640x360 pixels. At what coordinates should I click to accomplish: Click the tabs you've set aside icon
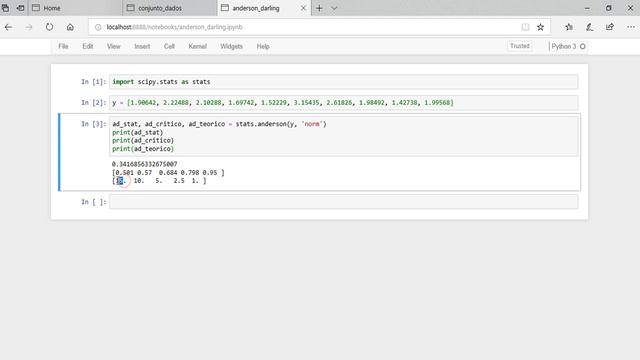coord(5,8)
